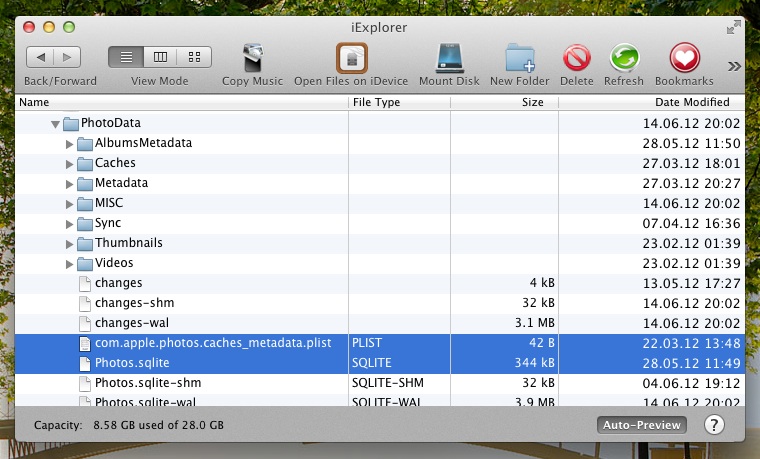
Task: Create a New Folder
Action: pos(520,58)
